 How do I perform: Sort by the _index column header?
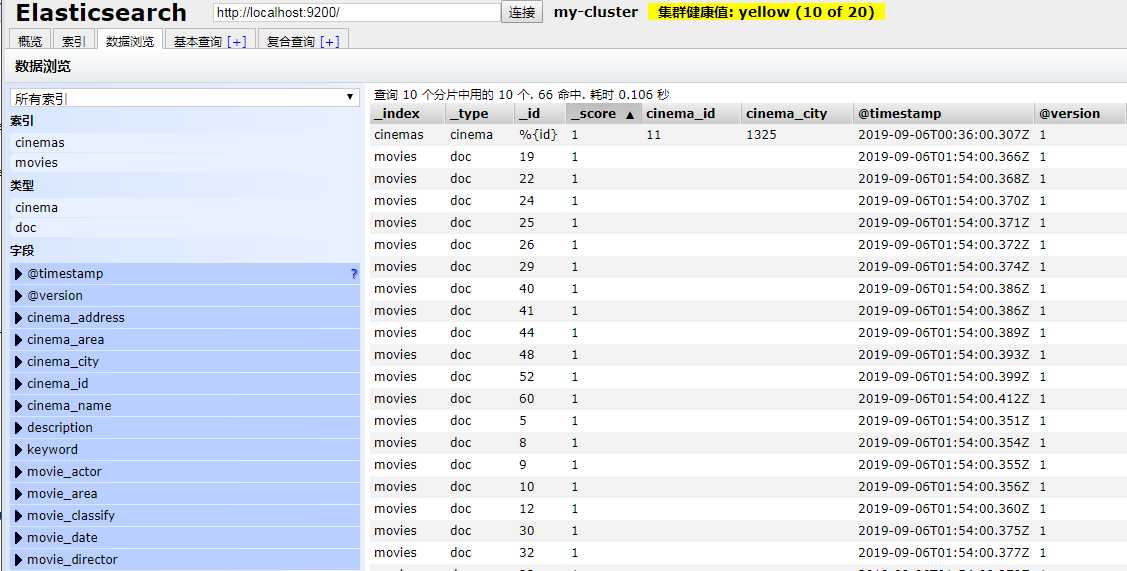coord(408,114)
